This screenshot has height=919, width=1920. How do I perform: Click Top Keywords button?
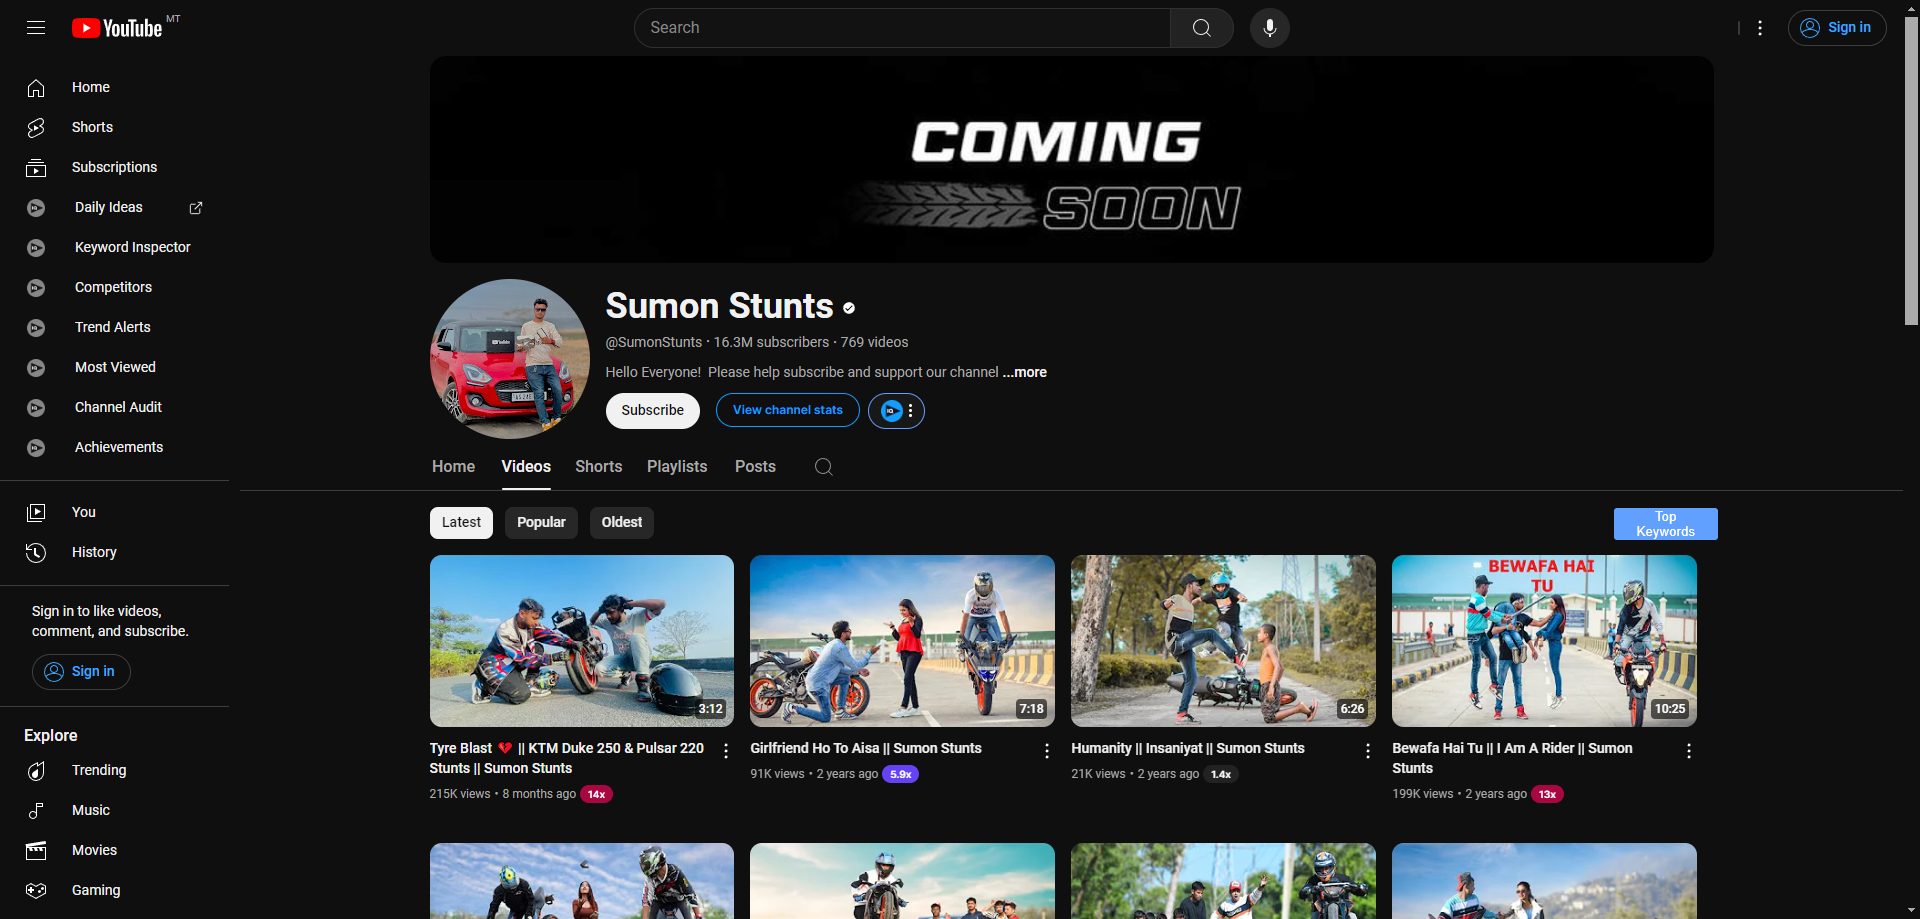(x=1665, y=524)
